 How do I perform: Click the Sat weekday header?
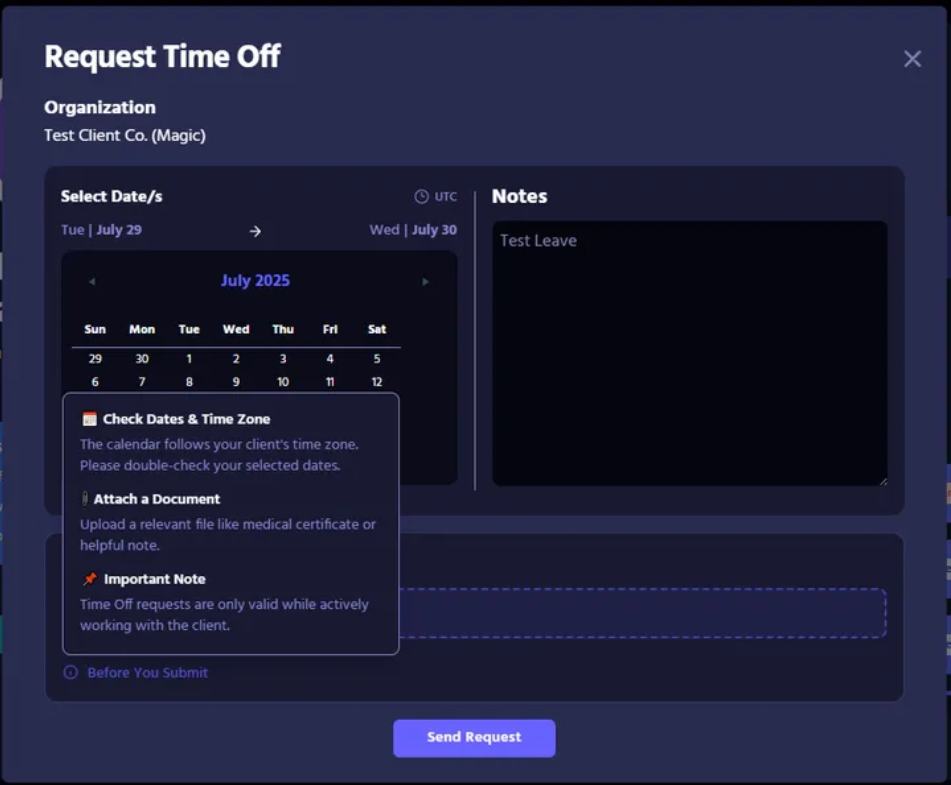click(377, 329)
